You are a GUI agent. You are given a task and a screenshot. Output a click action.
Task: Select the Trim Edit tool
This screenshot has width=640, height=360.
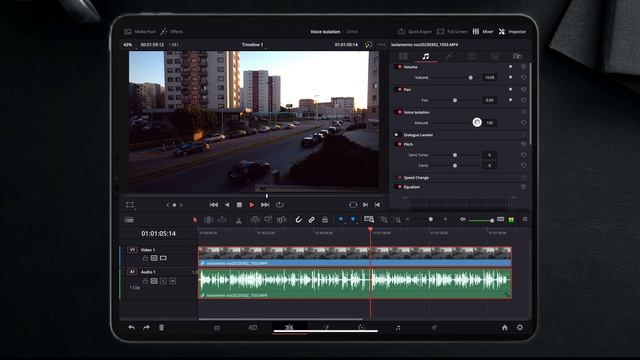[x=209, y=220]
